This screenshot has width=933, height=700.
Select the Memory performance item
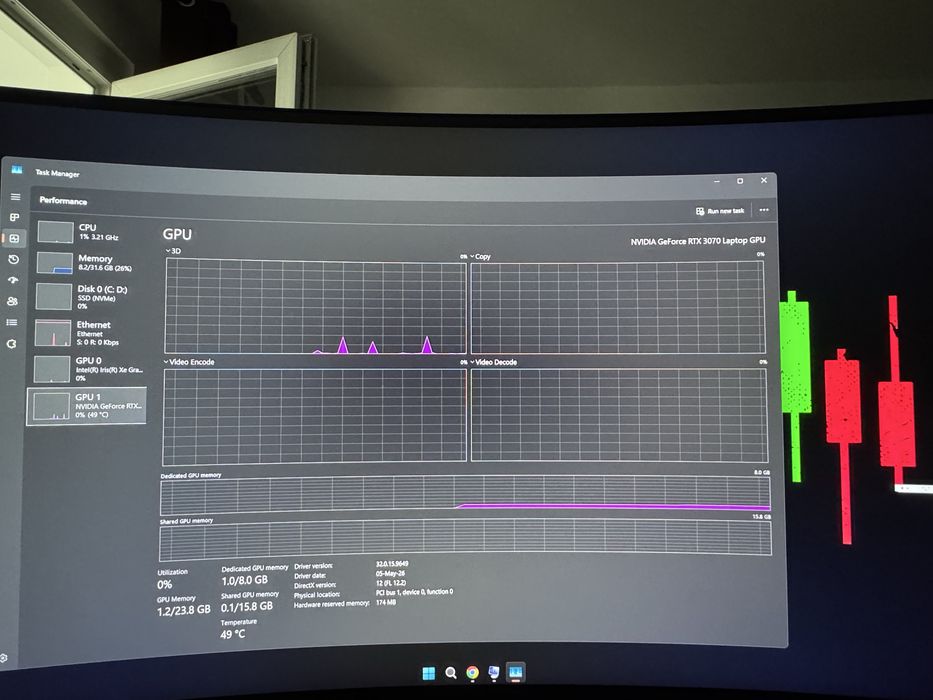coord(88,262)
